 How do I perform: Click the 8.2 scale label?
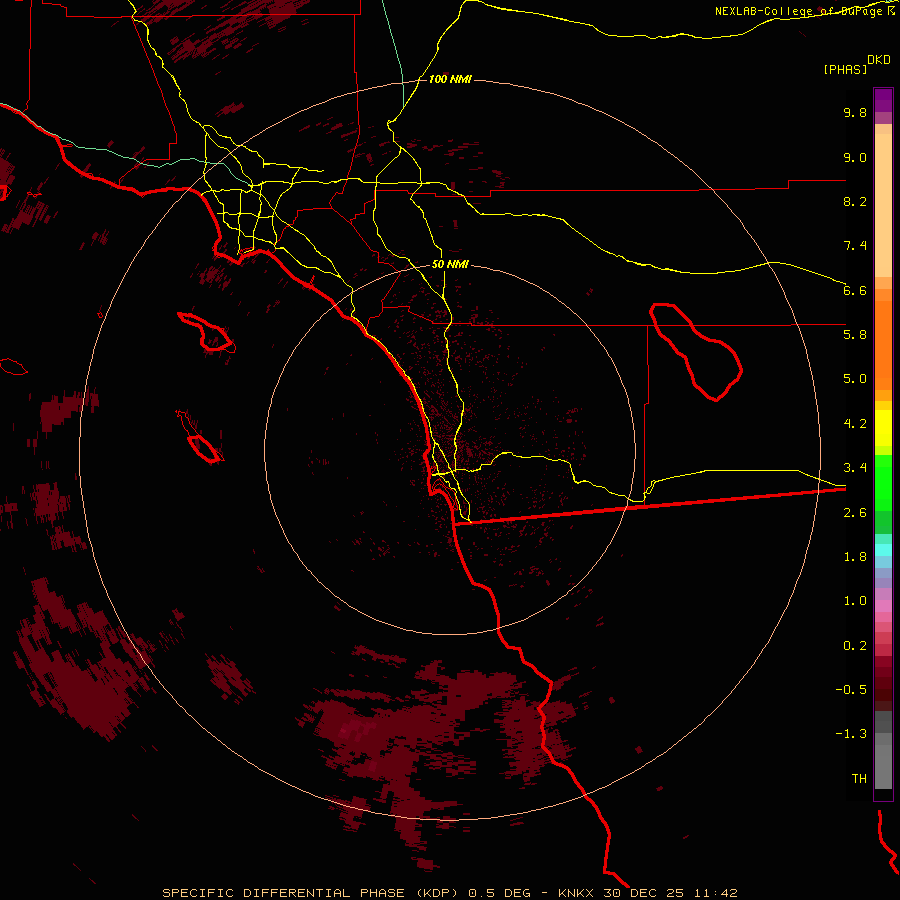pos(855,201)
